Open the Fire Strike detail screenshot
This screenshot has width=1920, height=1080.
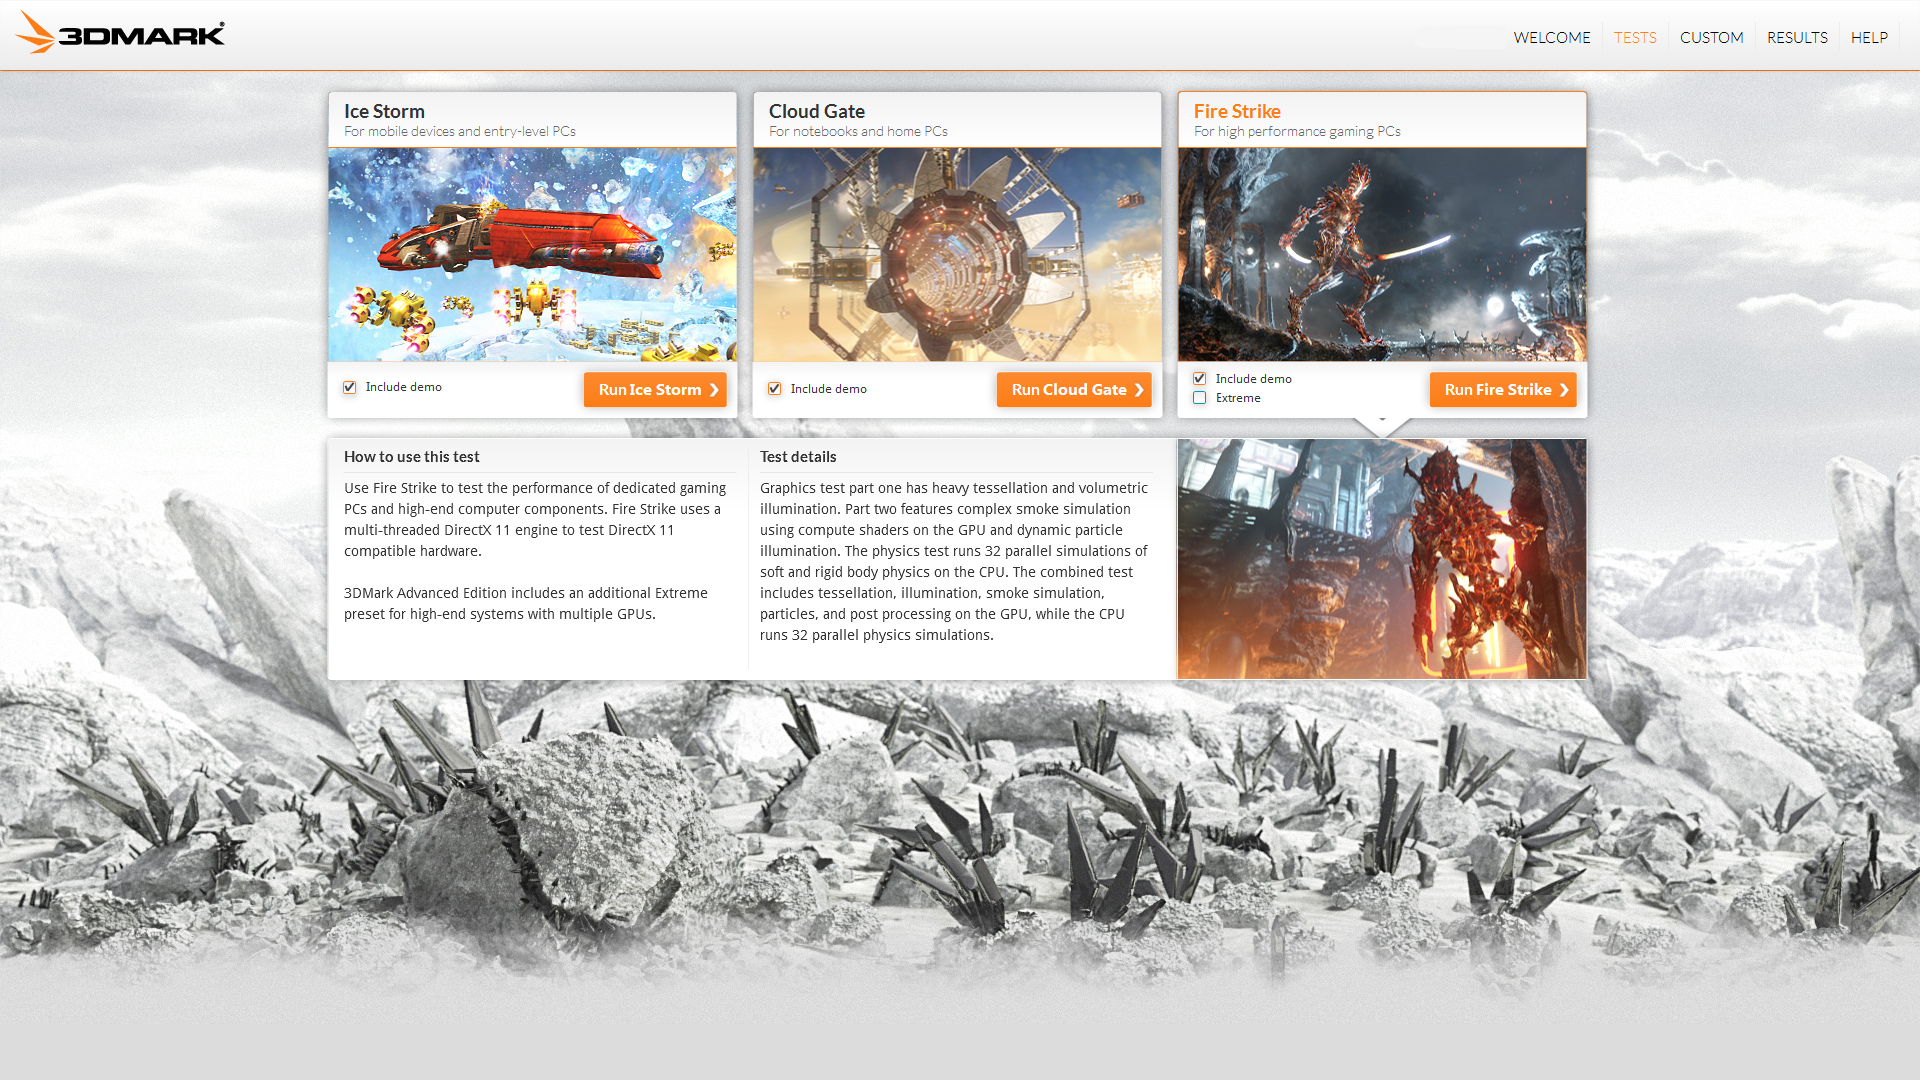tap(1382, 559)
